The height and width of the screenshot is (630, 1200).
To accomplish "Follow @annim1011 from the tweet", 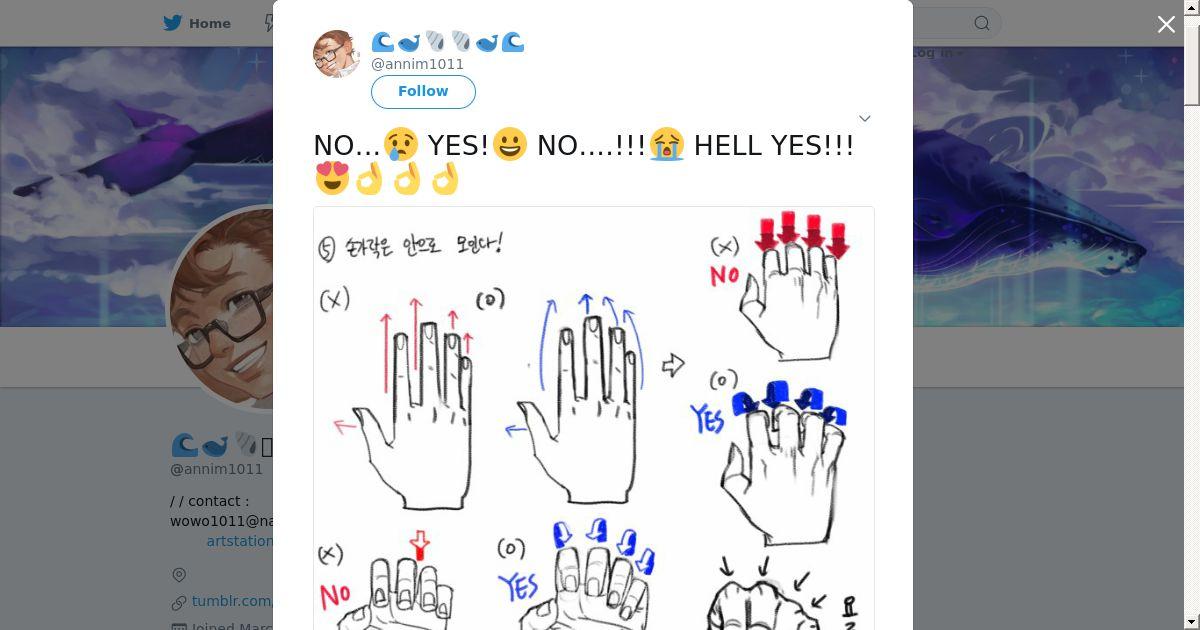I will (x=423, y=91).
